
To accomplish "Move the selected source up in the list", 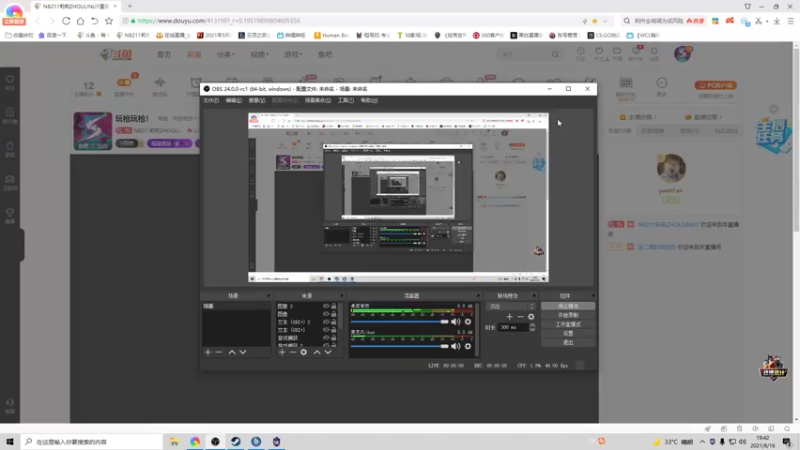I will pyautogui.click(x=317, y=352).
